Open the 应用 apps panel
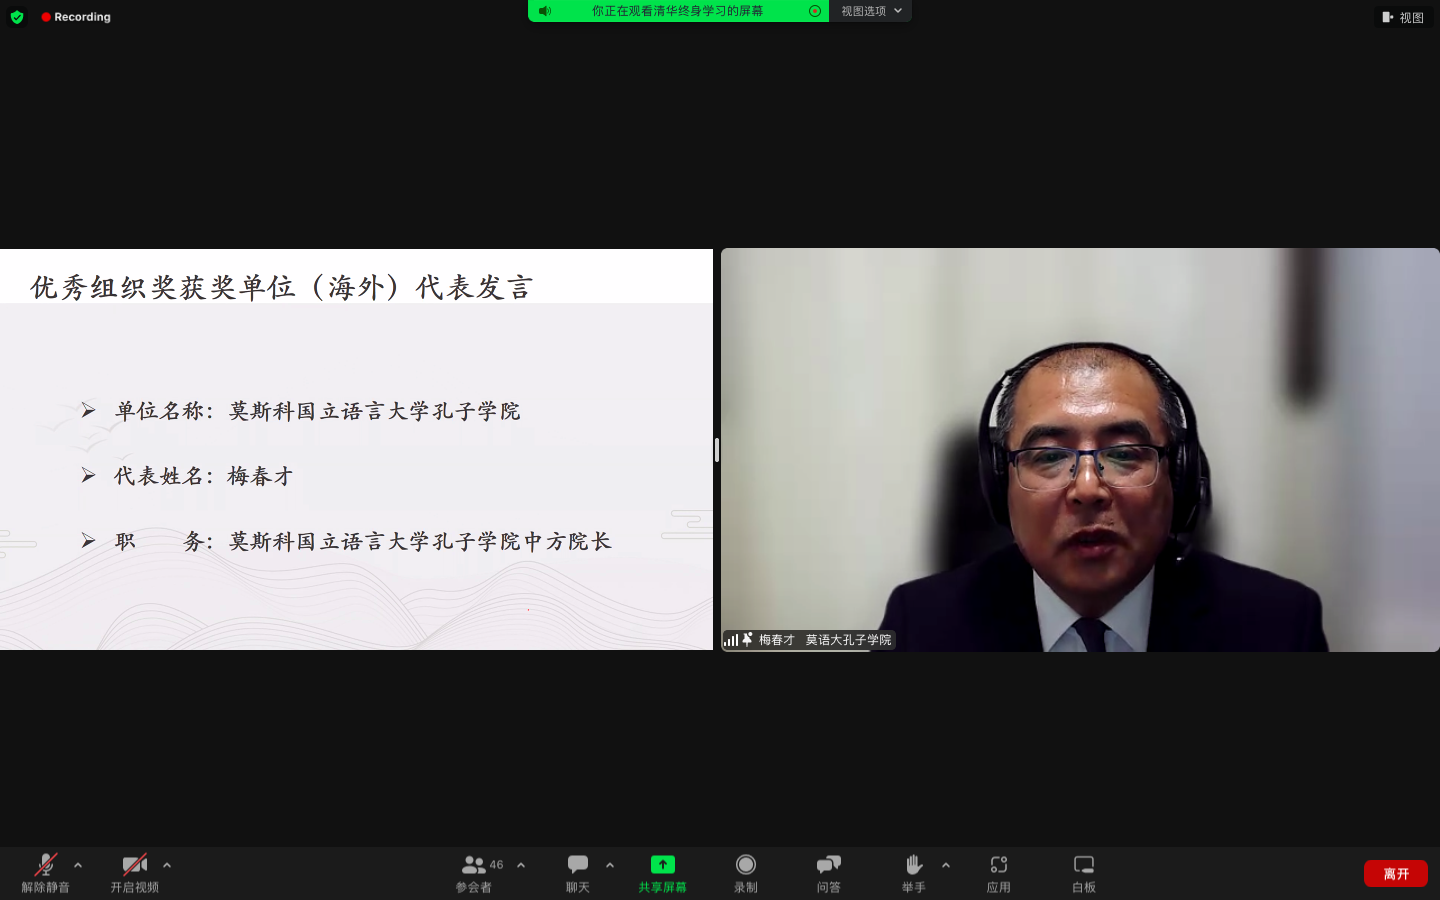This screenshot has height=900, width=1440. point(999,873)
